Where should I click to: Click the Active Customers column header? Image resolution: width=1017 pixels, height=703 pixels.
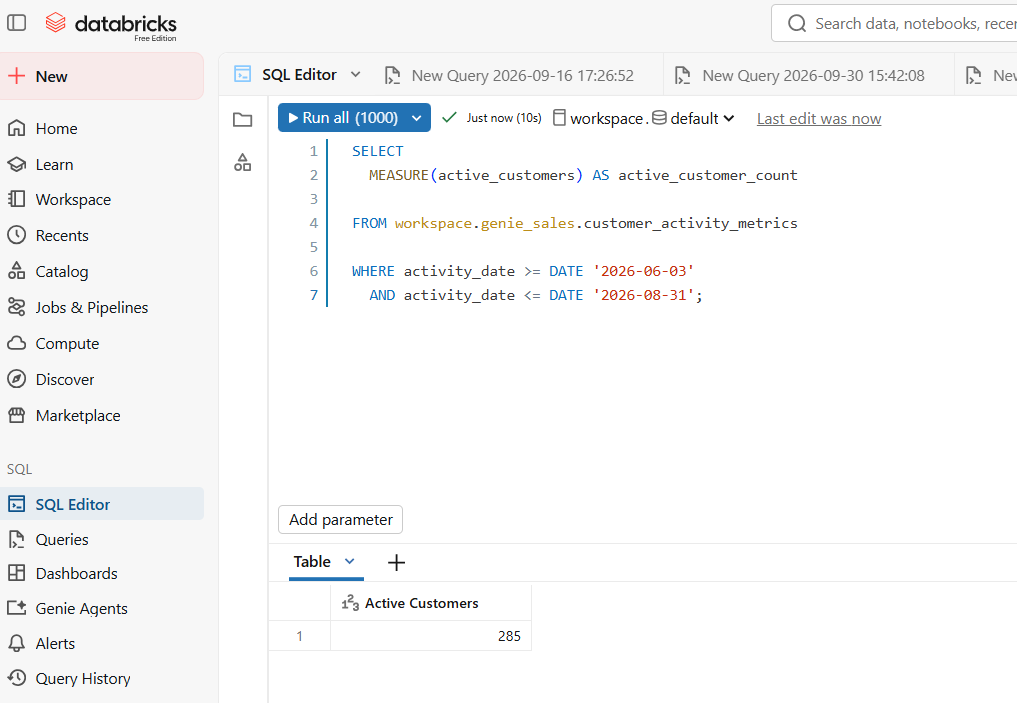tap(431, 603)
